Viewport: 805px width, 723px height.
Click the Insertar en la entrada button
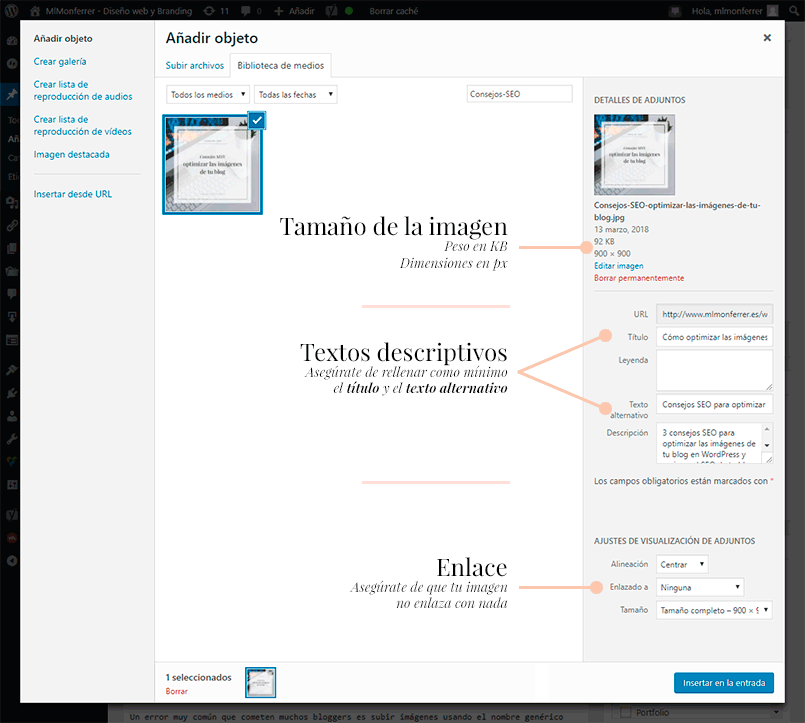(723, 682)
